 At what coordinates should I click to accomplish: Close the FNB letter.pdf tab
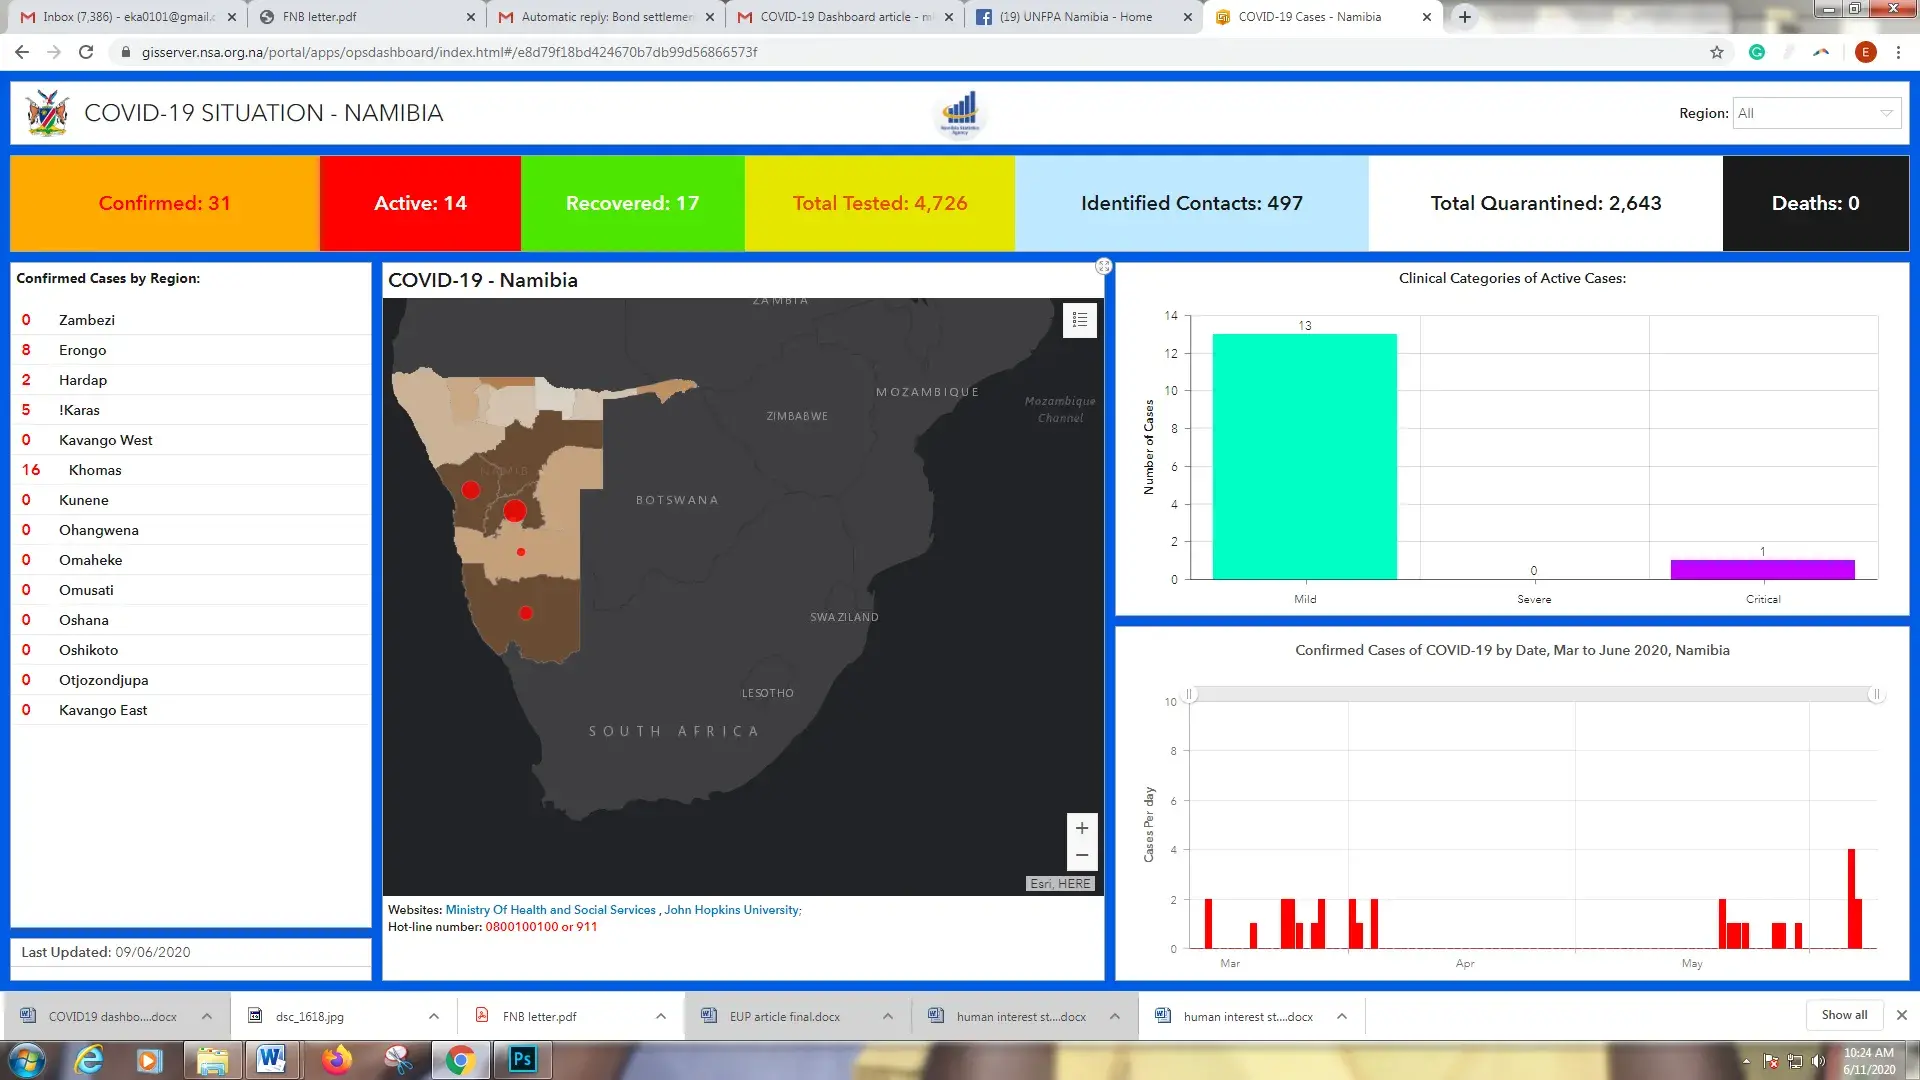pos(471,17)
